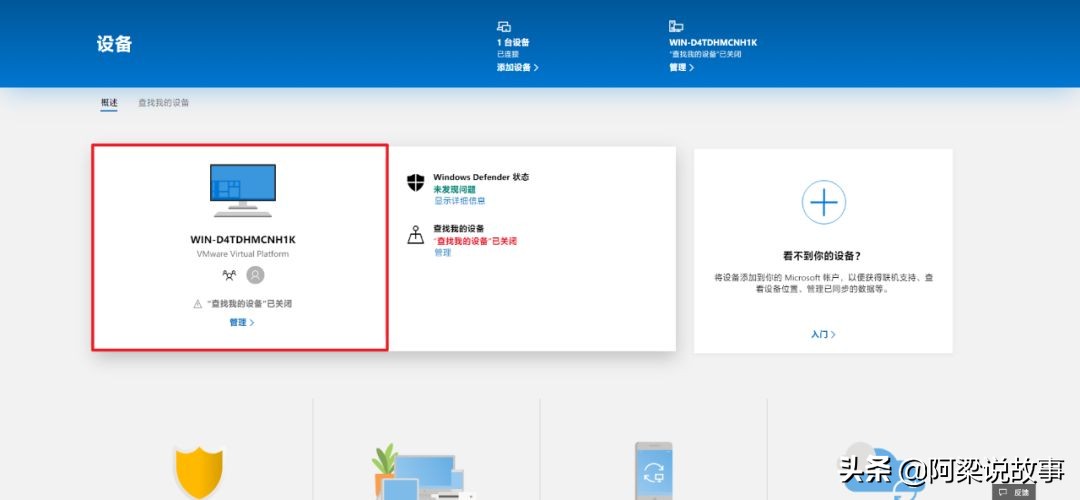
Task: Click the gray user avatar icon in device card
Action: tap(256, 275)
